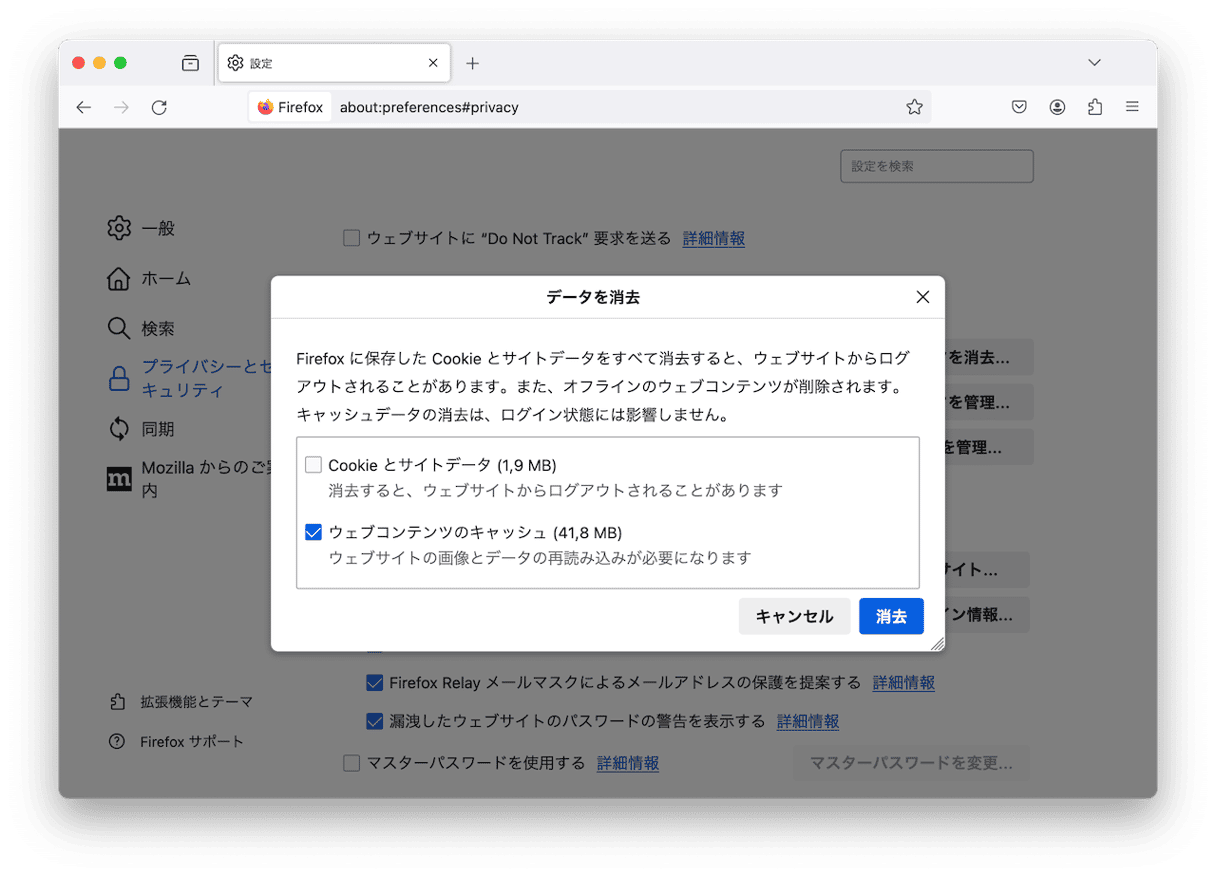Open a new tab with plus button
1216x876 pixels.
(473, 63)
